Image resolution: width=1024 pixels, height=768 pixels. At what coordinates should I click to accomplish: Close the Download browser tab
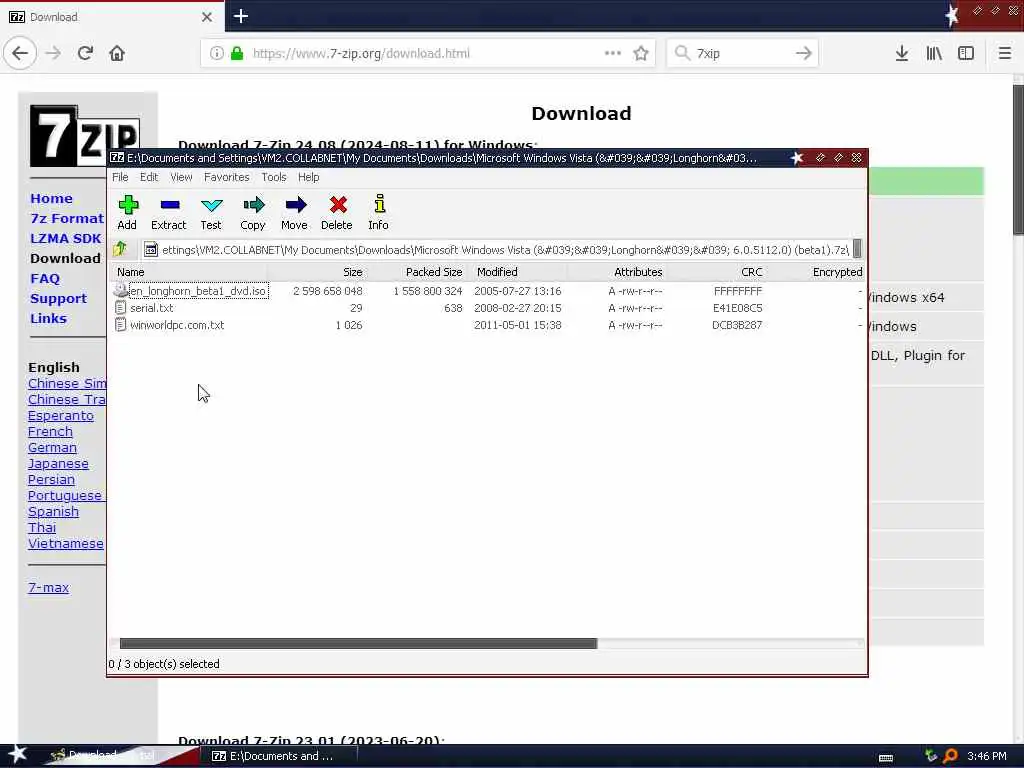[207, 17]
